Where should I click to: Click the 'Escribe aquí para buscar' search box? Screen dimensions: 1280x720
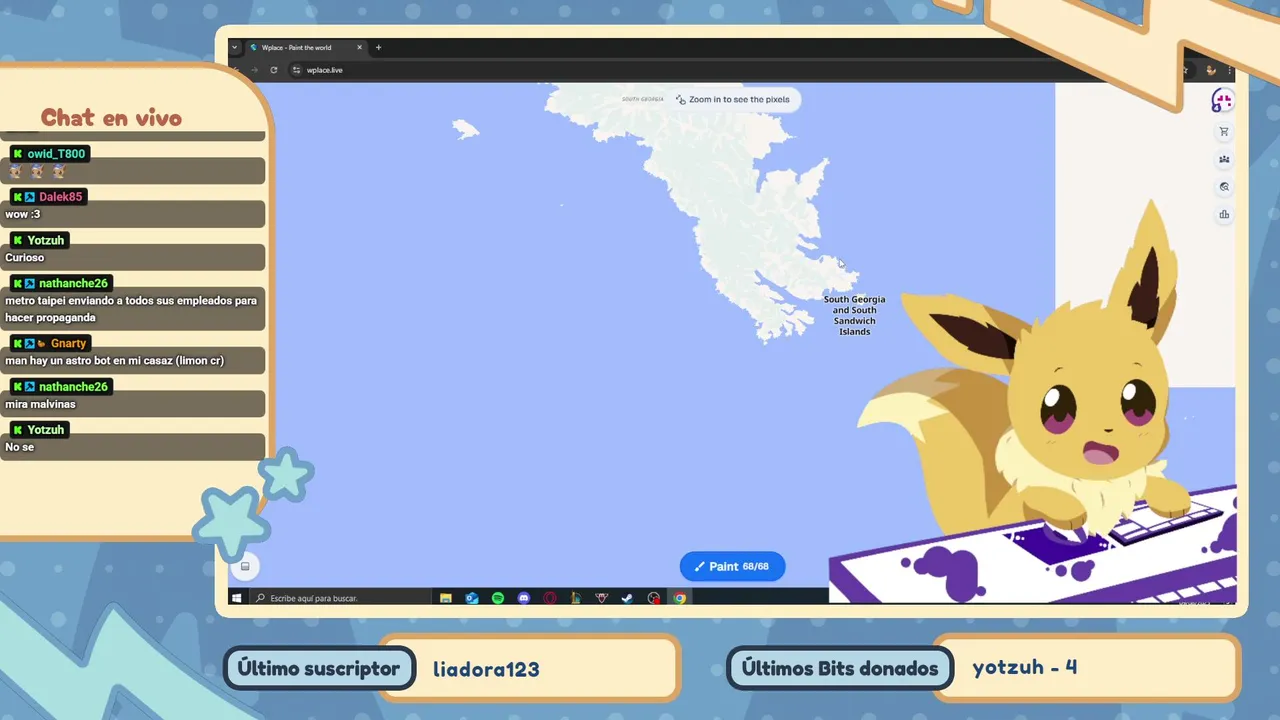pyautogui.click(x=340, y=598)
